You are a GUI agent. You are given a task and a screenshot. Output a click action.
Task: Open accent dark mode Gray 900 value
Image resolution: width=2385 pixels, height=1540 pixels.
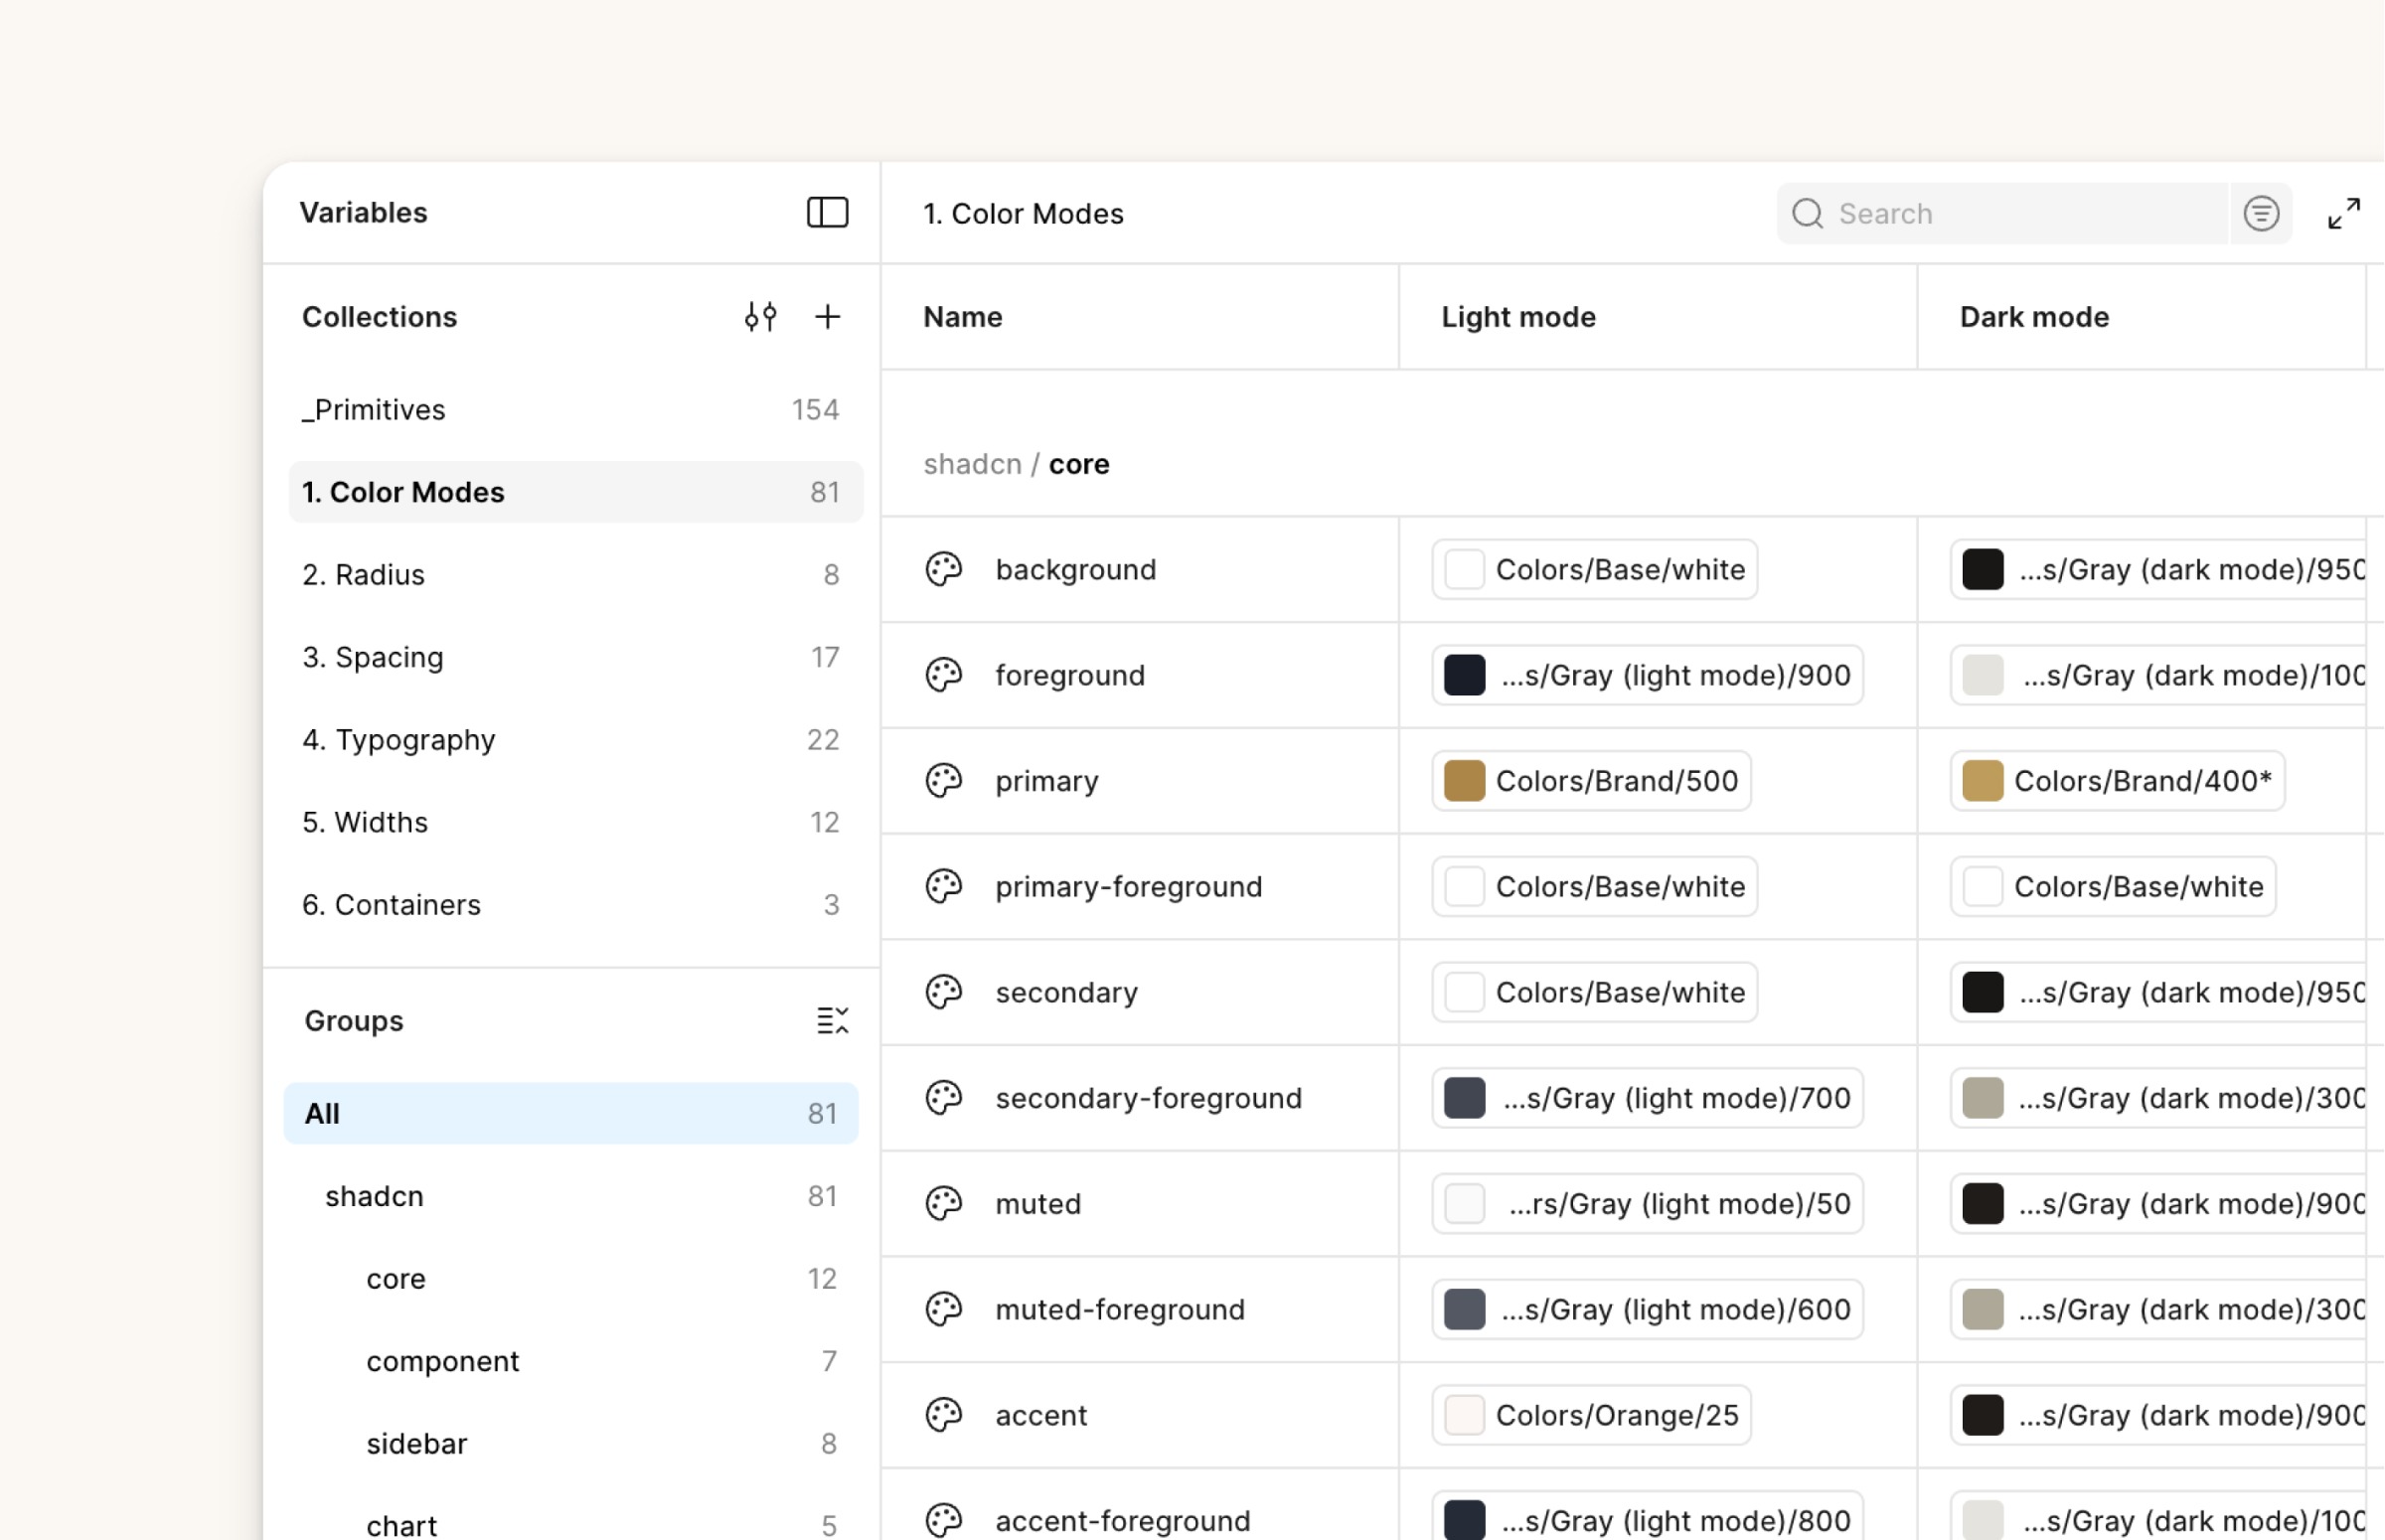2158,1415
